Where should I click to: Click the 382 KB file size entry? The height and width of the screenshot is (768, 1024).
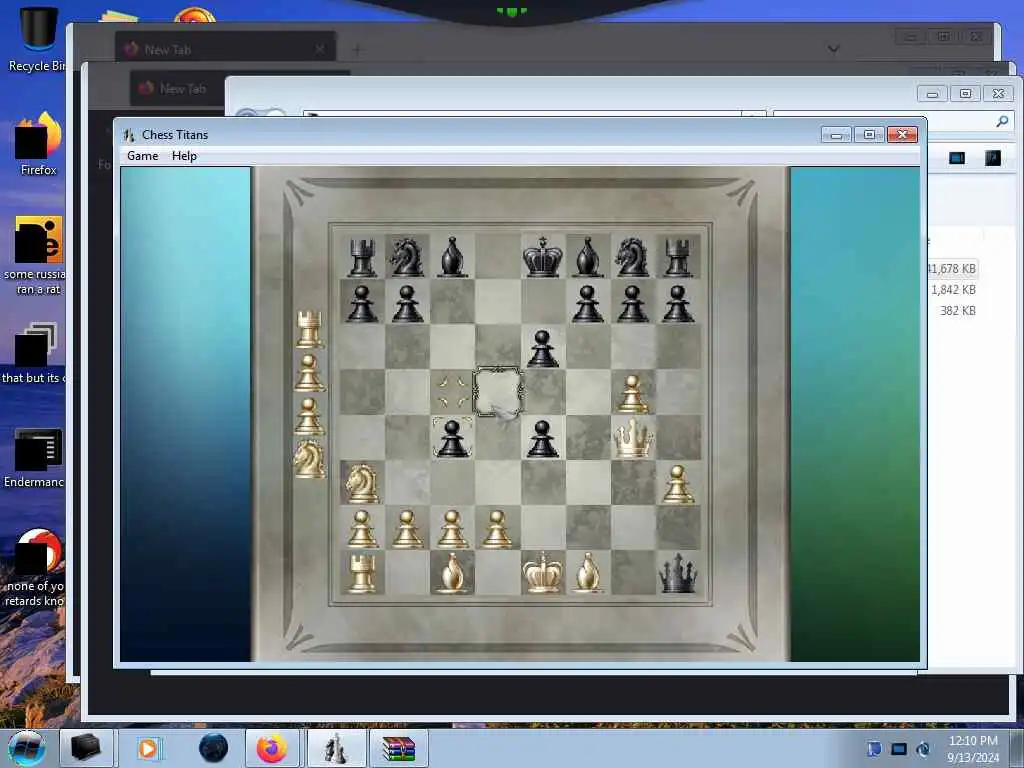tap(957, 311)
